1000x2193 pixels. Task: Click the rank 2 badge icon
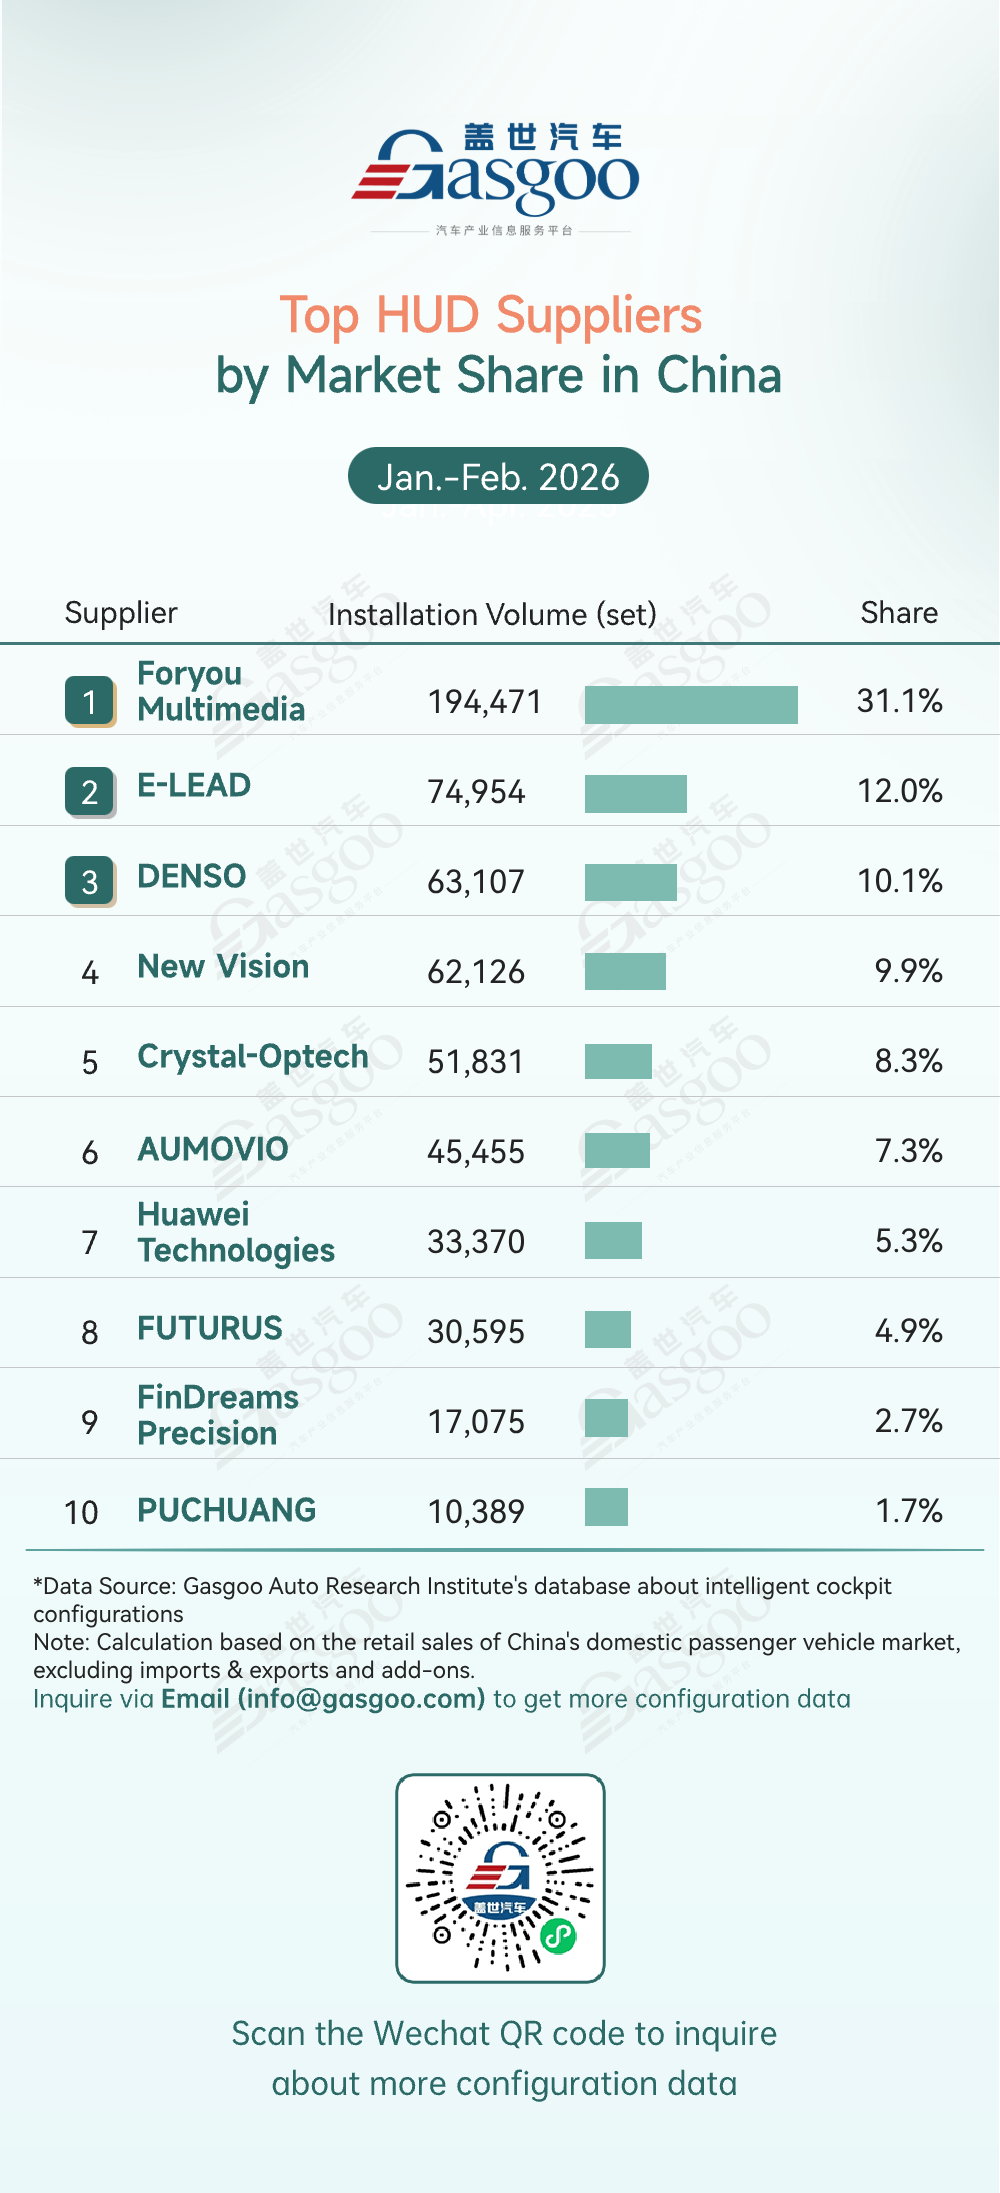coord(90,791)
